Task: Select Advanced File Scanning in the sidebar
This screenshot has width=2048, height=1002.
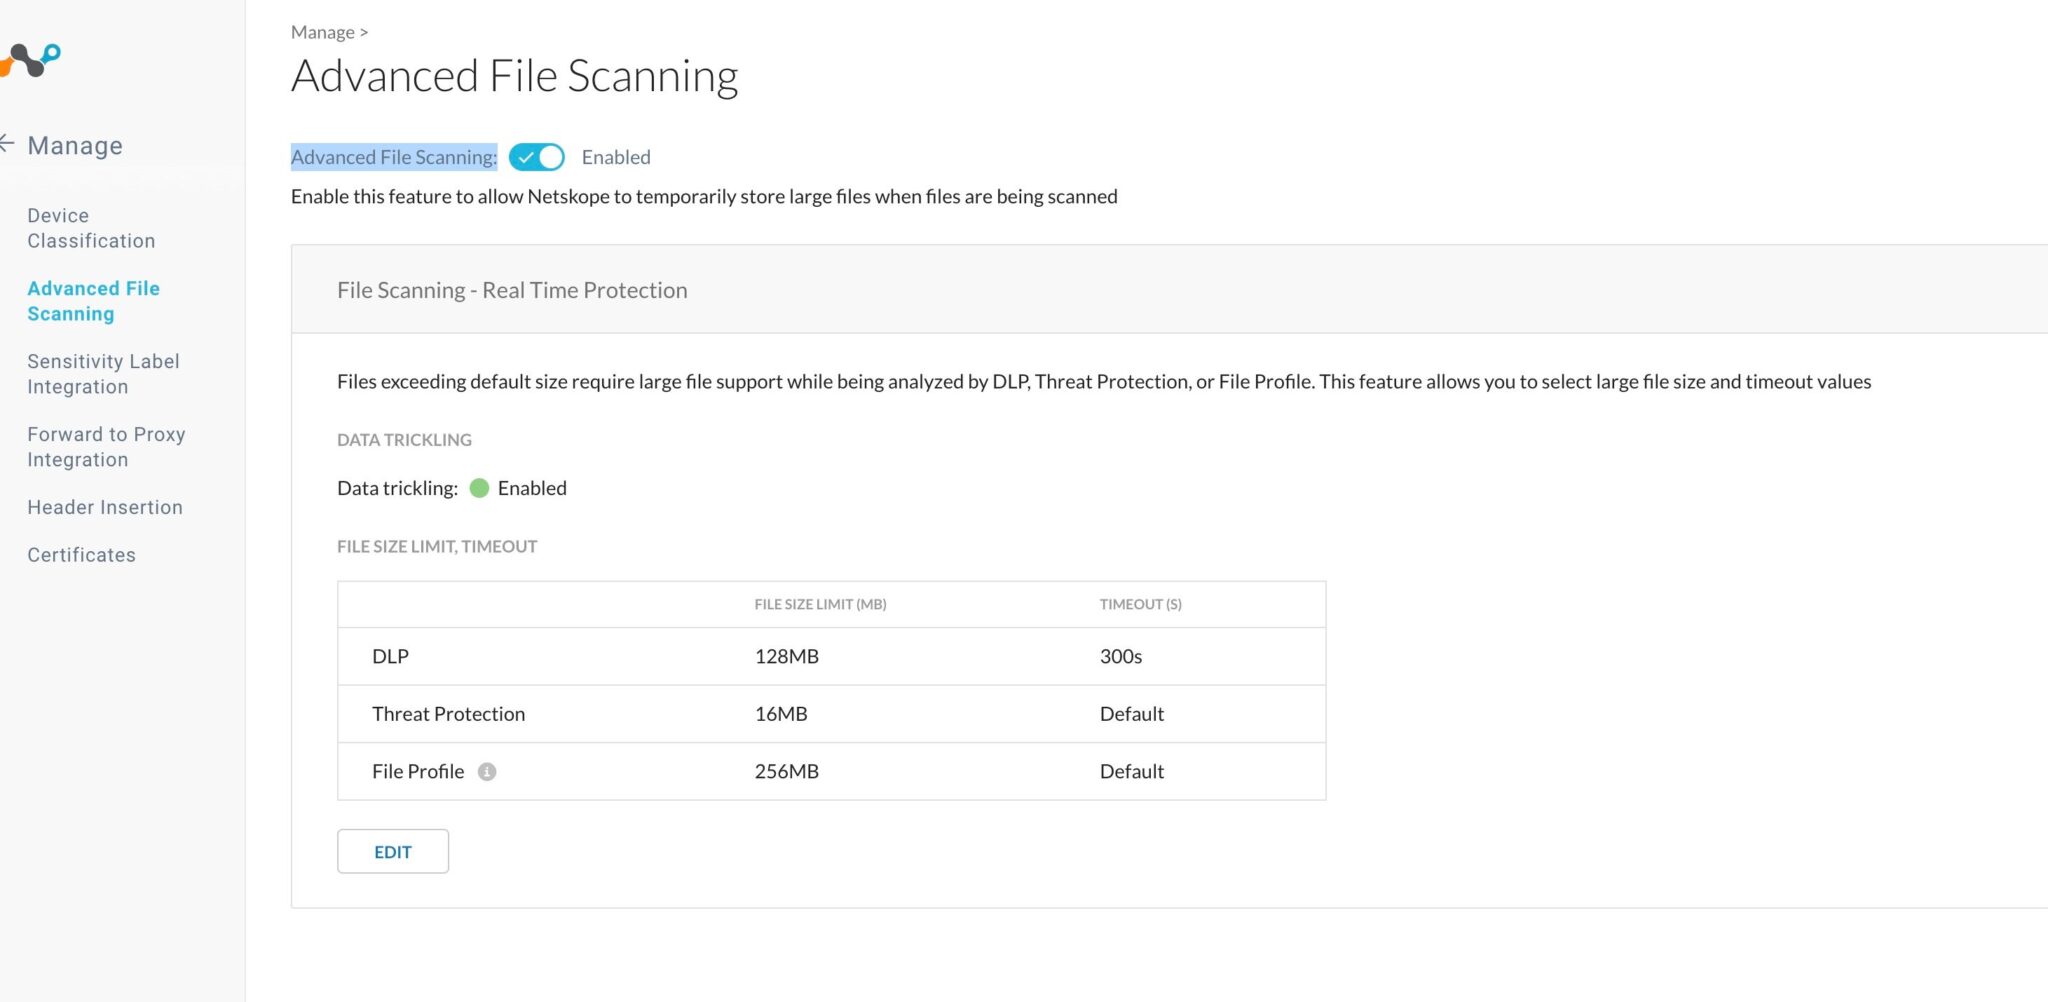Action: 93,300
